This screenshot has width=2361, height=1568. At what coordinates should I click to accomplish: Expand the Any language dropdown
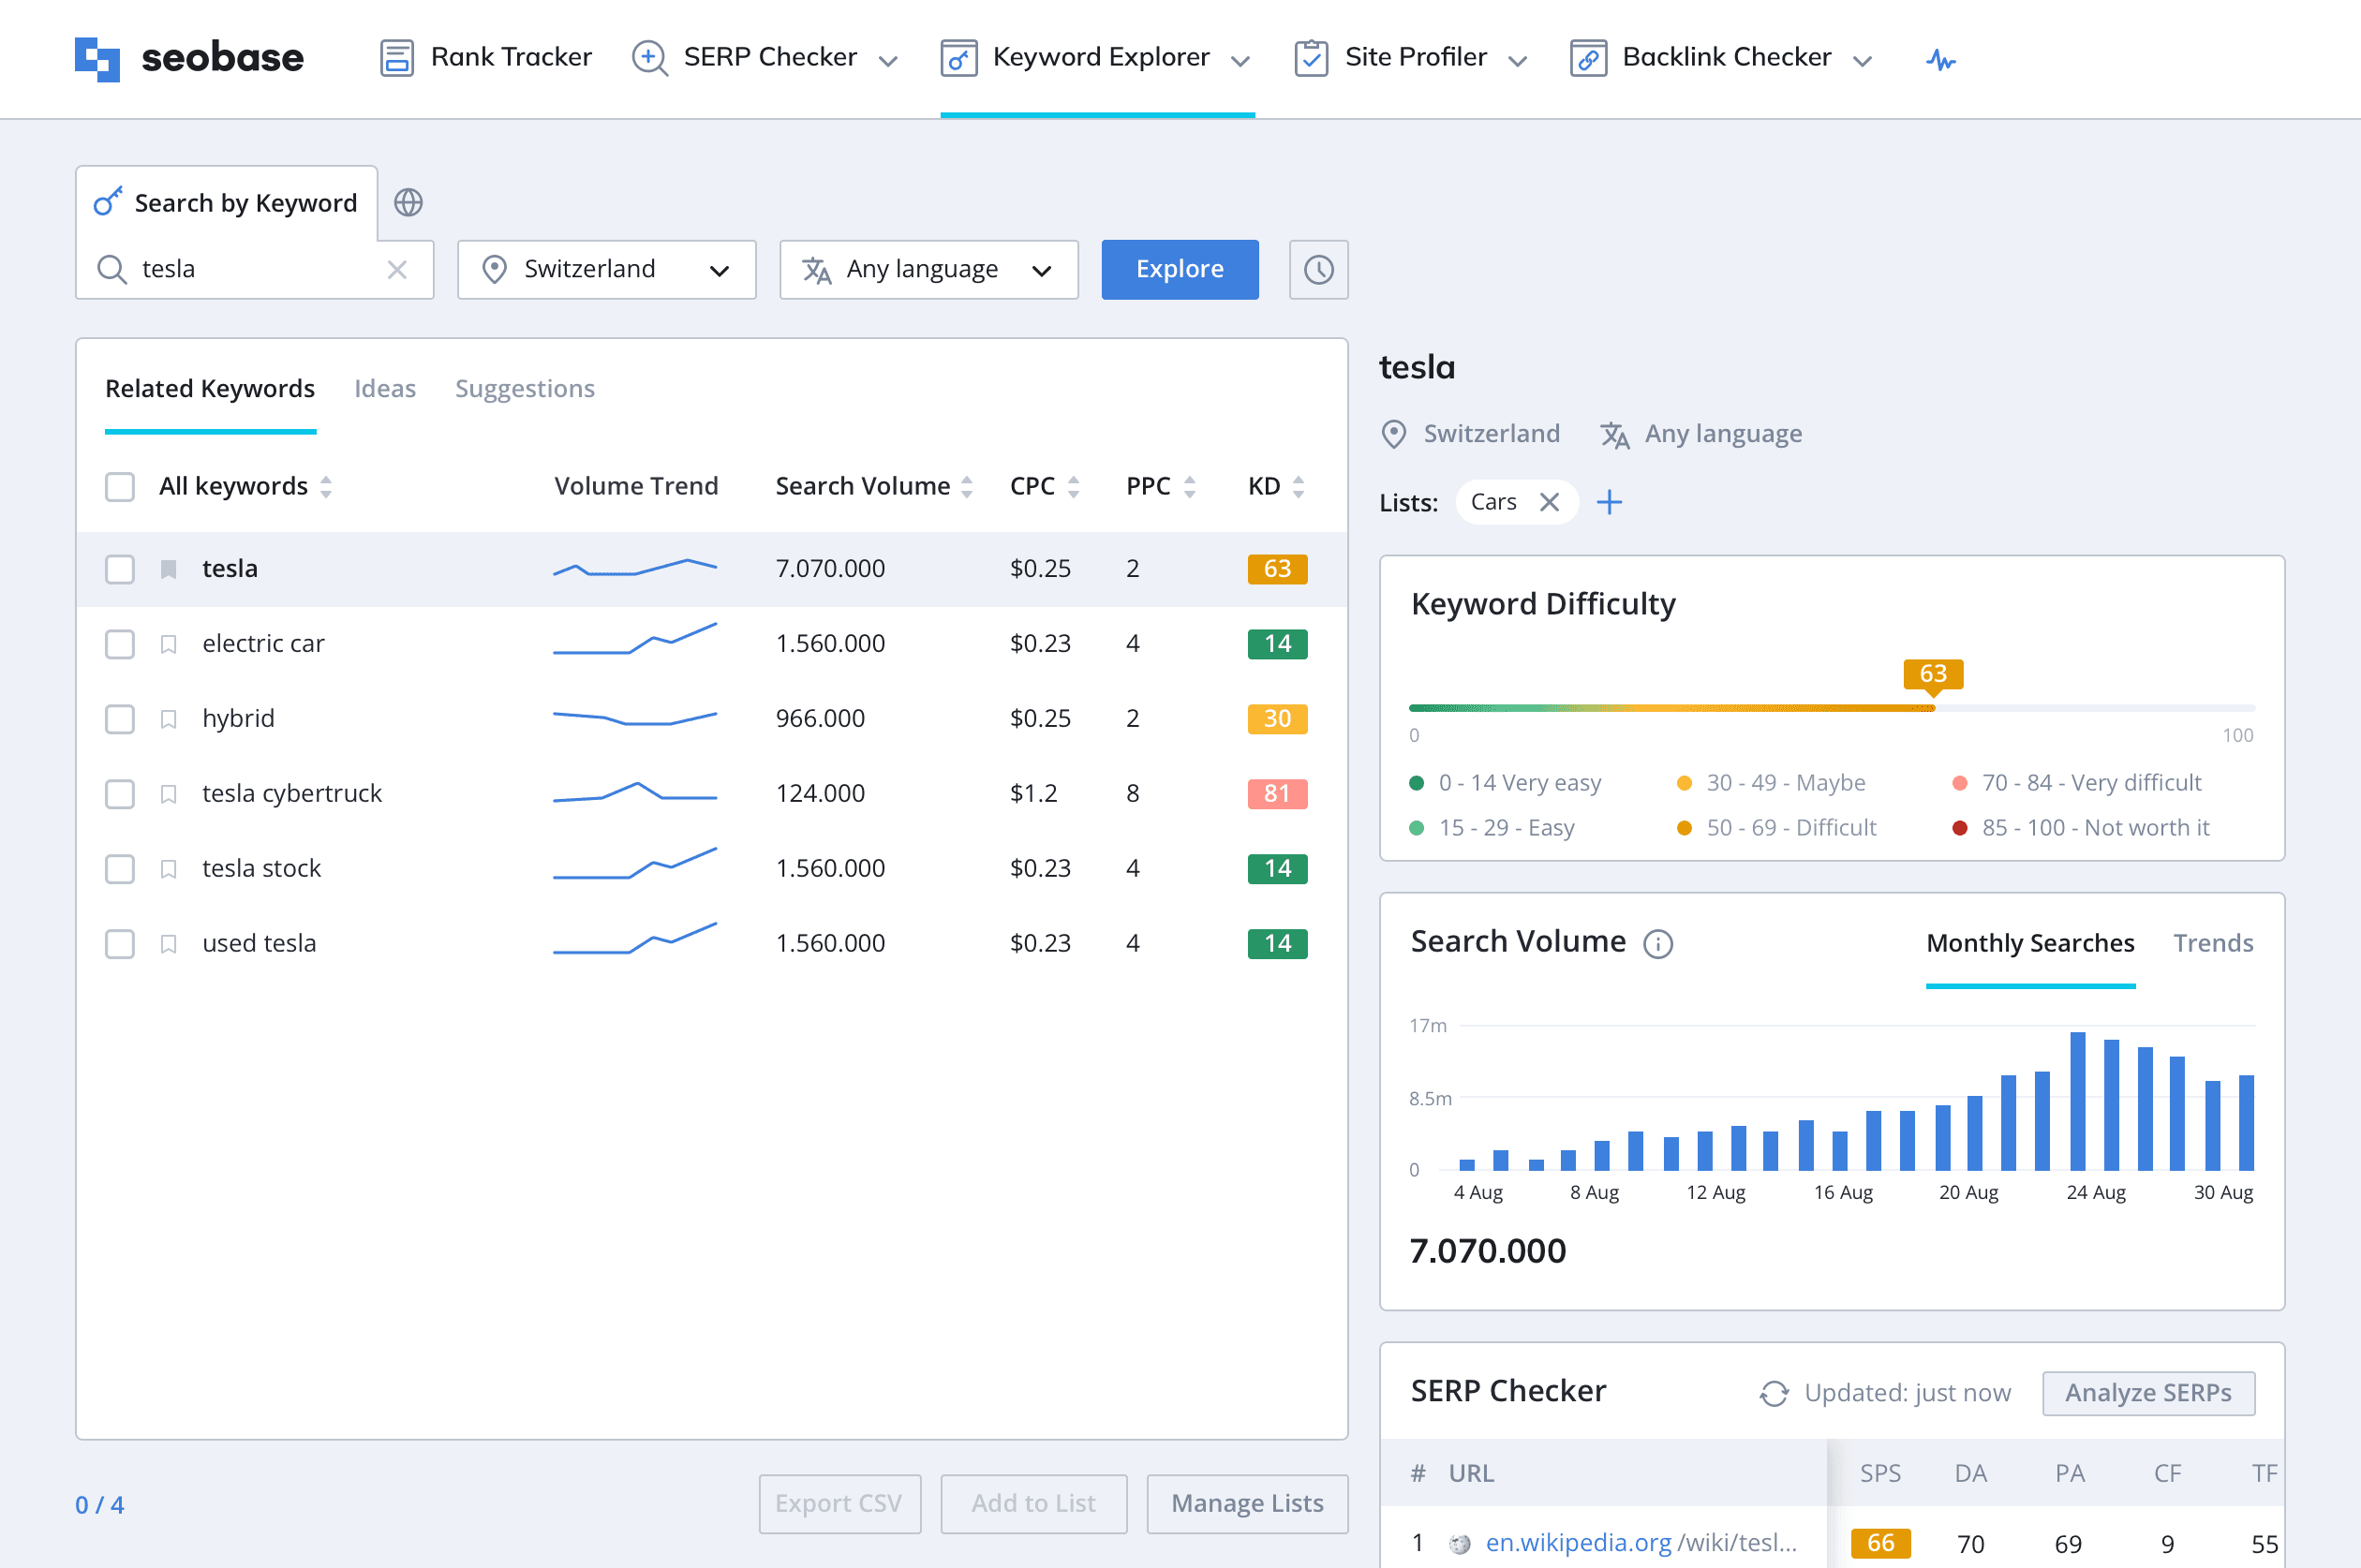[928, 269]
